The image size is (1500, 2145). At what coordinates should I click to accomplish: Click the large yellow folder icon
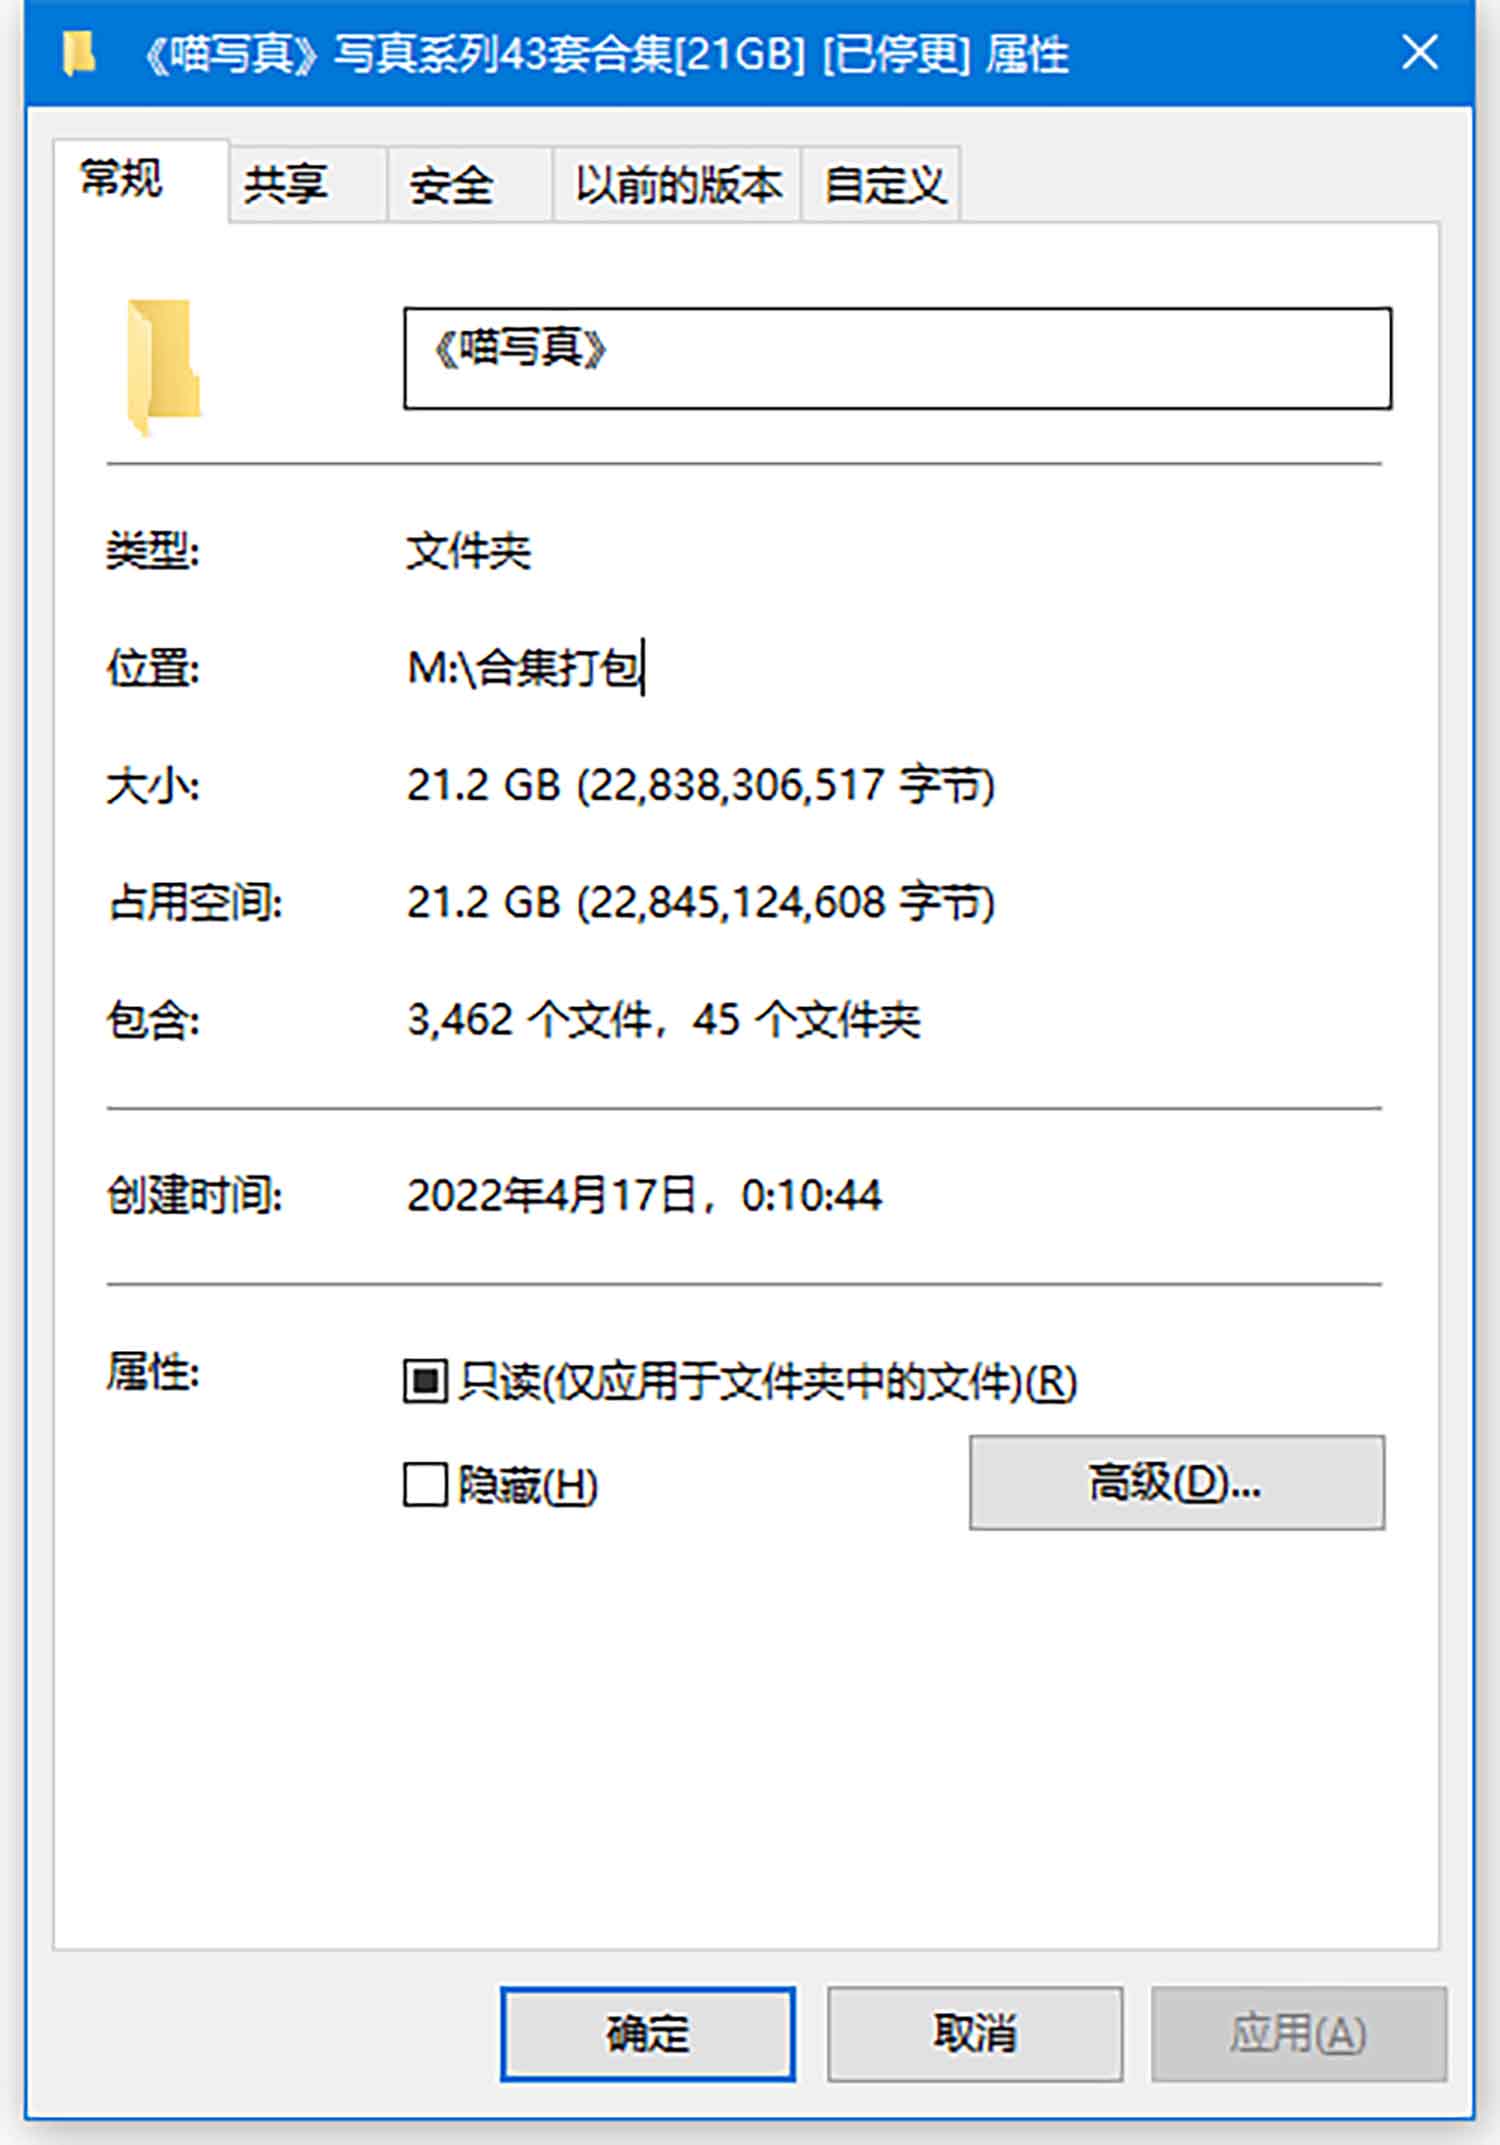click(x=164, y=367)
